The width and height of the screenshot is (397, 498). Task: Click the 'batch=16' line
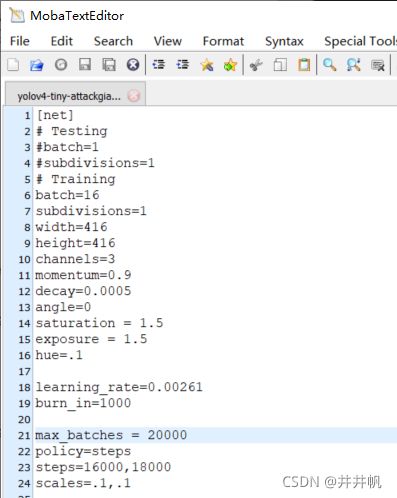tap(67, 195)
